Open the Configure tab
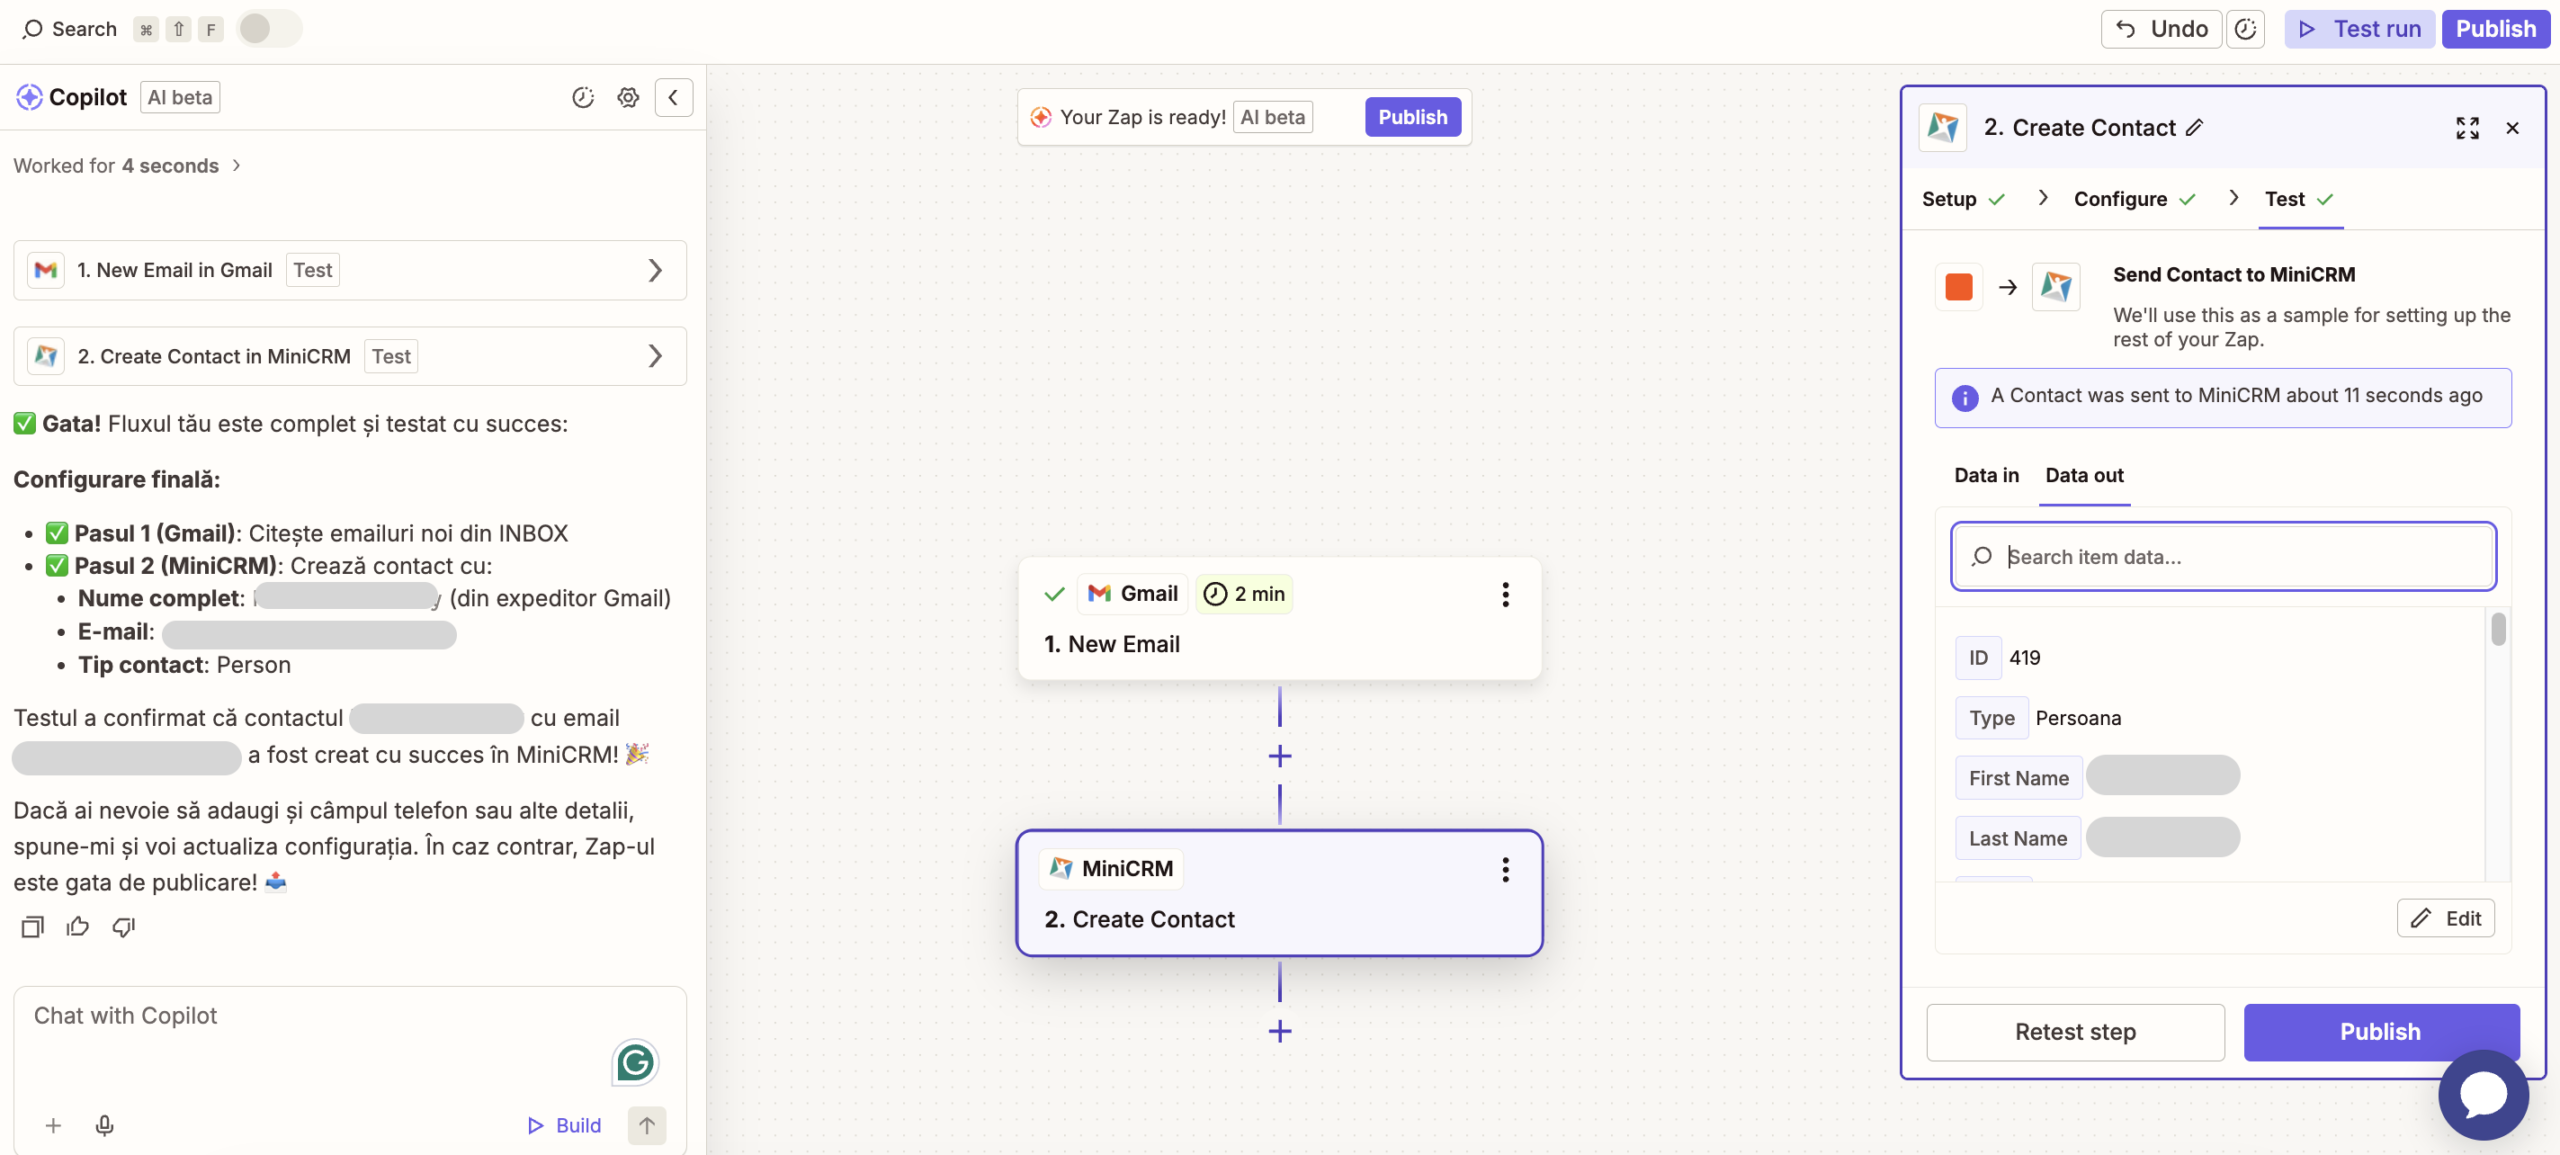Image resolution: width=2560 pixels, height=1155 pixels. coord(2120,199)
